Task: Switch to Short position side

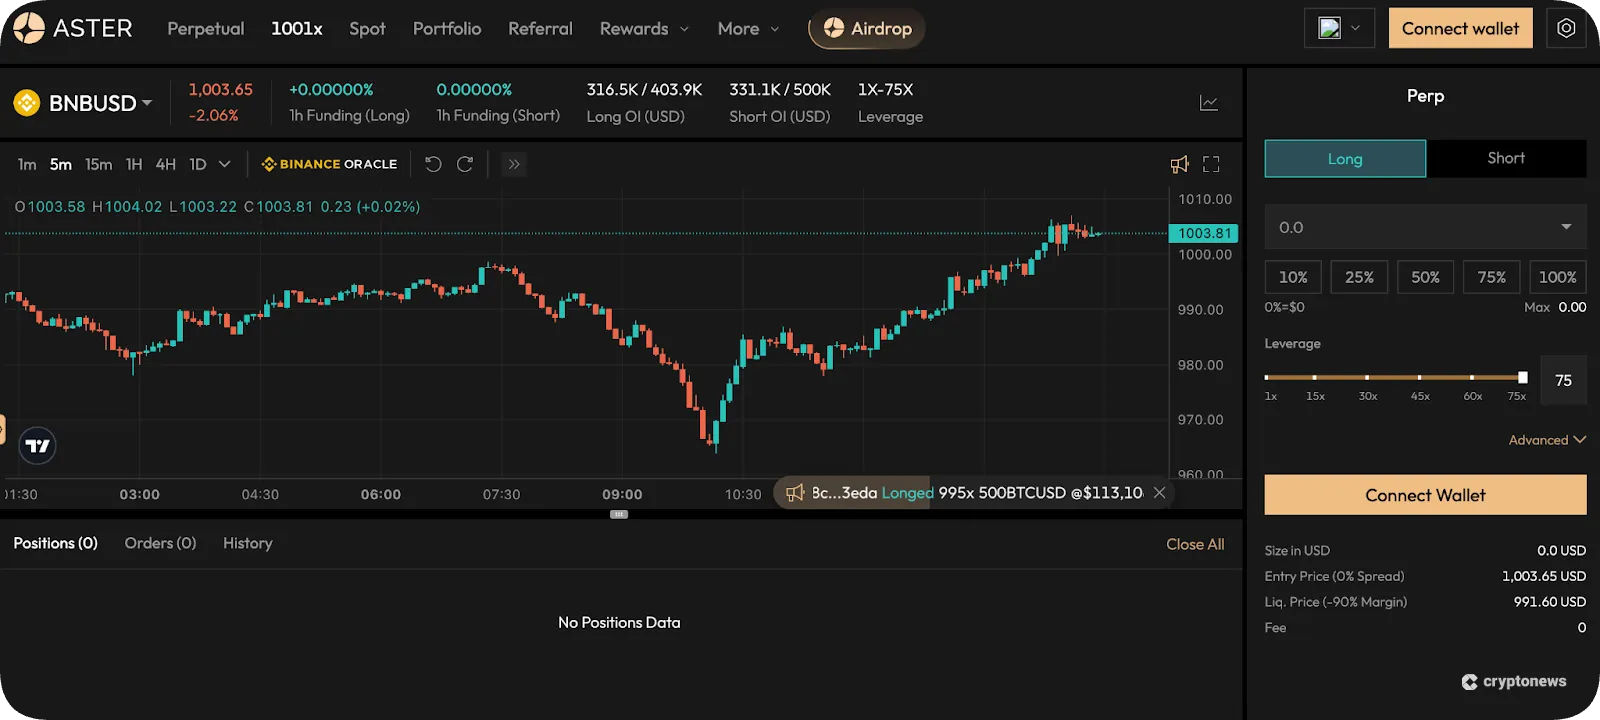Action: (x=1506, y=158)
